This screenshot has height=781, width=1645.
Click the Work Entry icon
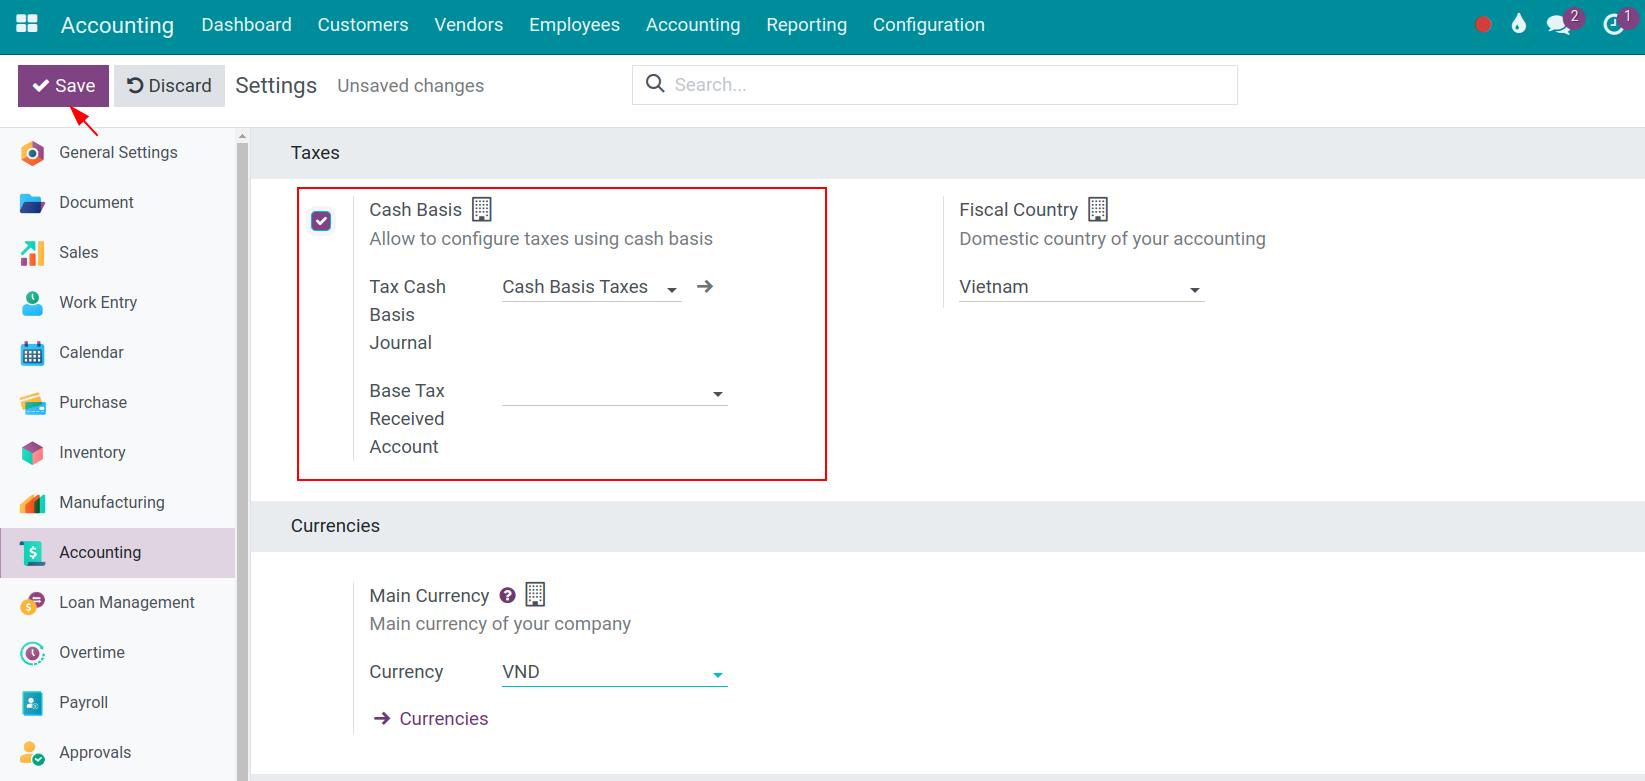click(x=32, y=303)
